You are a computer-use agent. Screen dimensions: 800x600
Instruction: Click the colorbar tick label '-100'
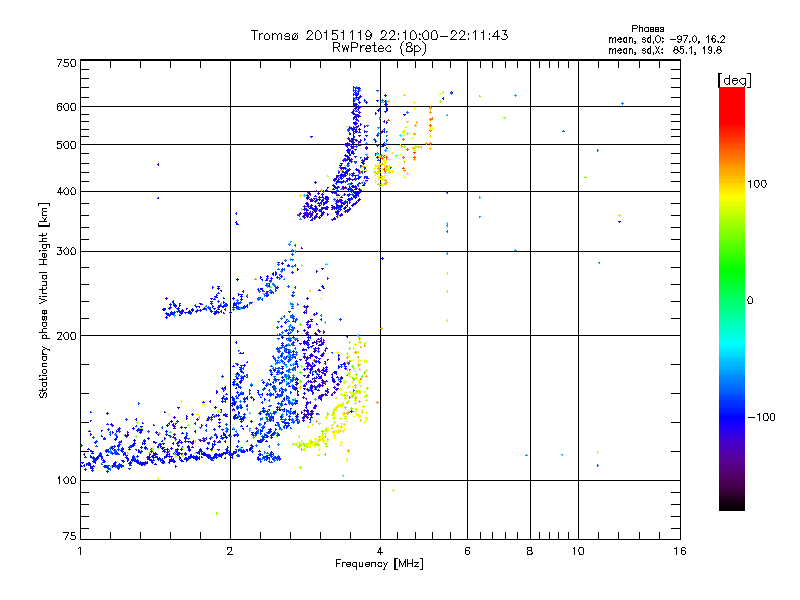[761, 417]
